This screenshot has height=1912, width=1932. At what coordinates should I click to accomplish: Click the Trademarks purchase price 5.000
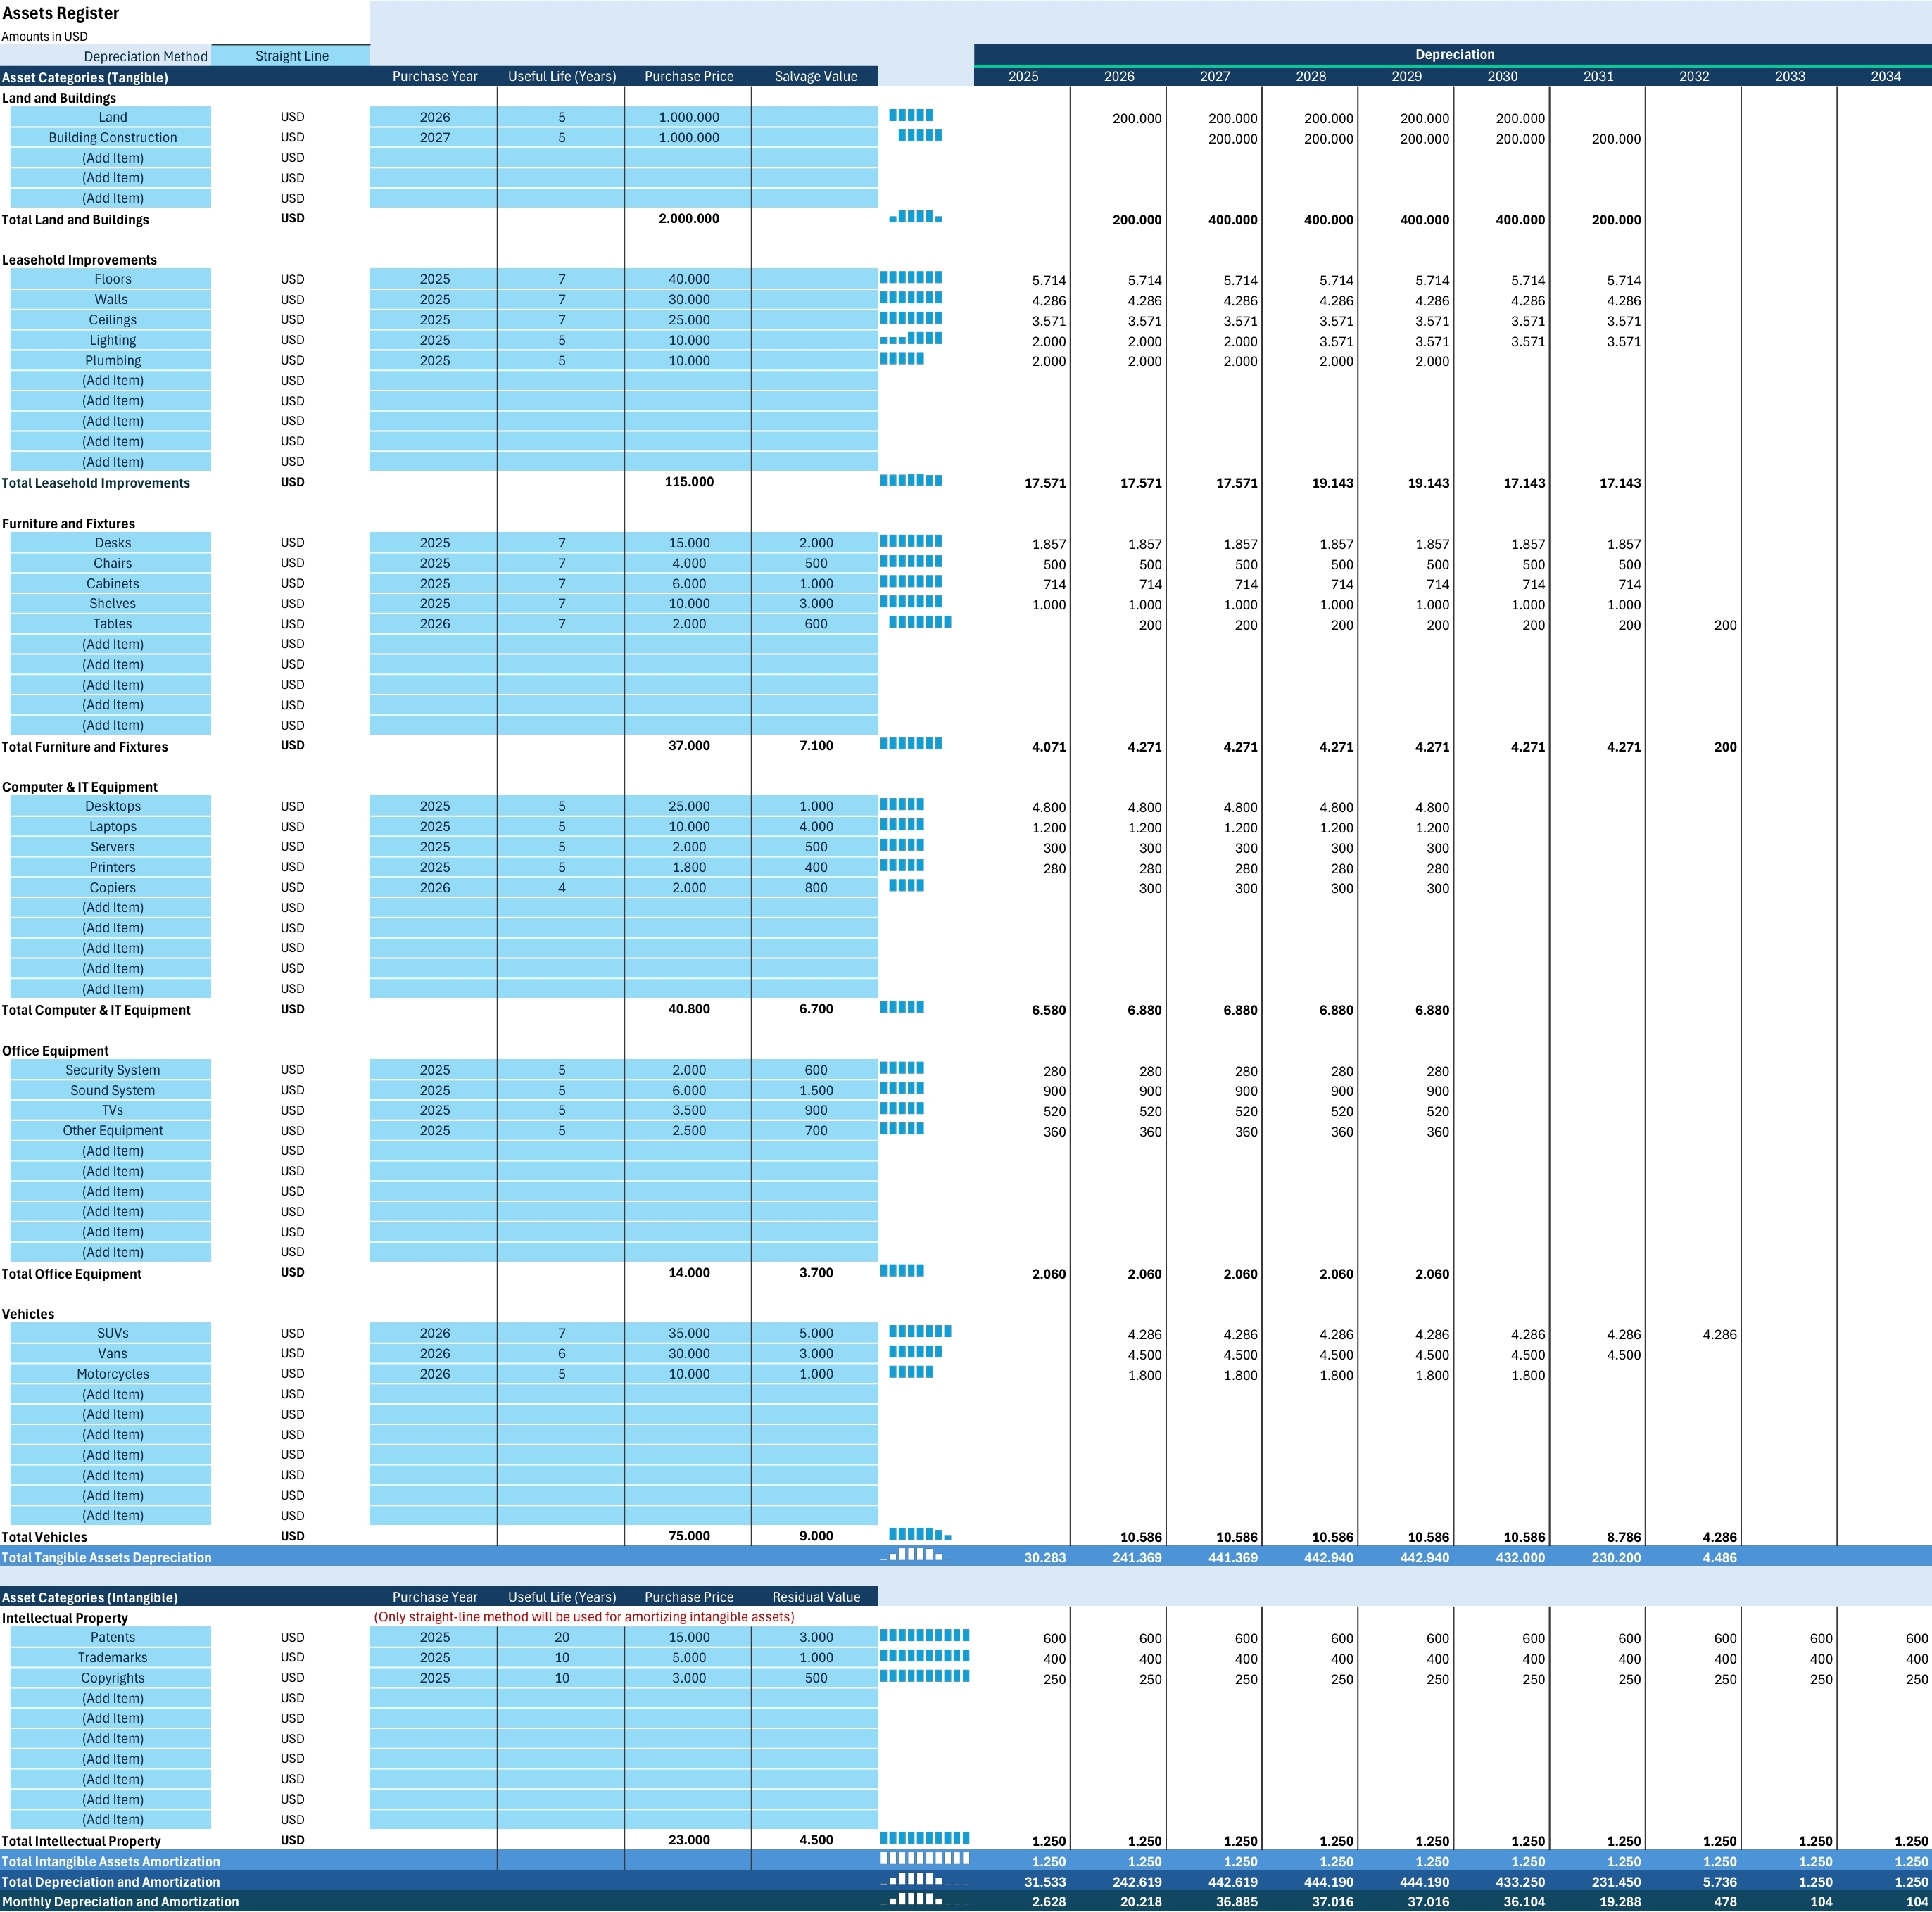coord(688,1657)
